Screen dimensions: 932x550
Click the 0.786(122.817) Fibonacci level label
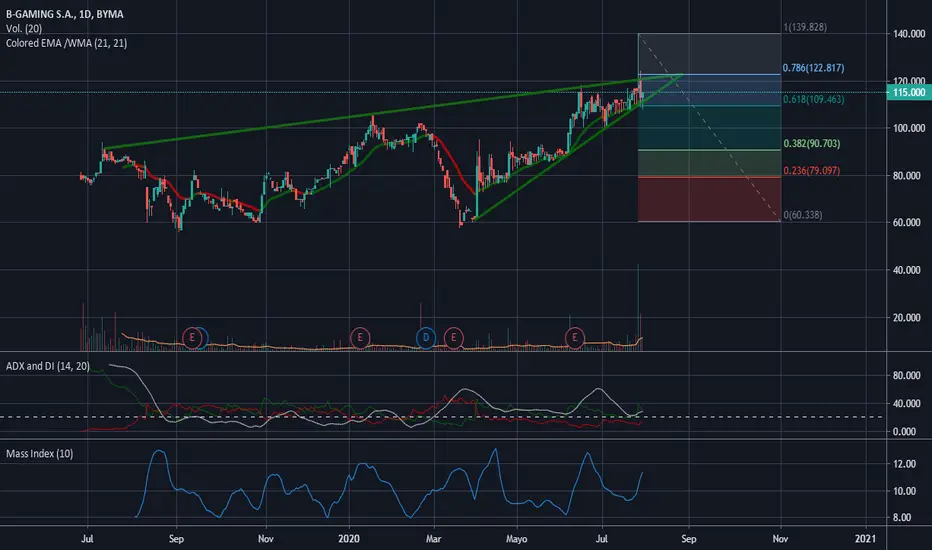tap(813, 68)
